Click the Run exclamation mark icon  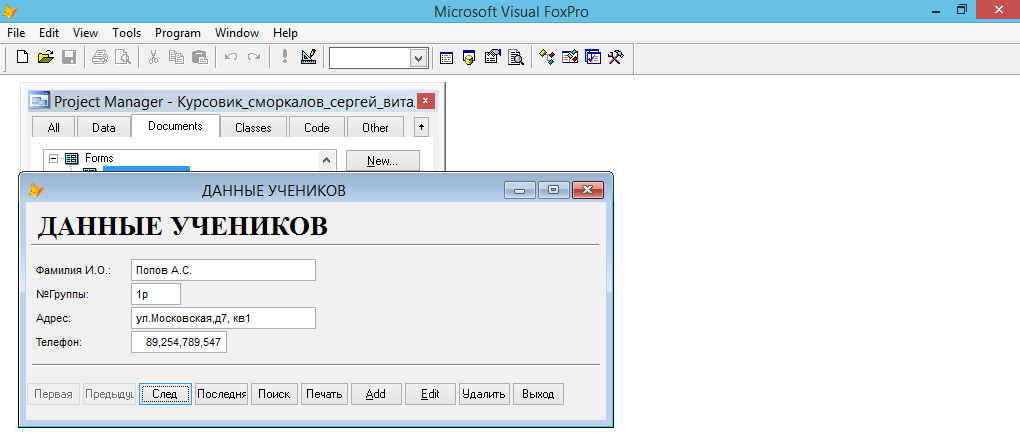(x=284, y=57)
